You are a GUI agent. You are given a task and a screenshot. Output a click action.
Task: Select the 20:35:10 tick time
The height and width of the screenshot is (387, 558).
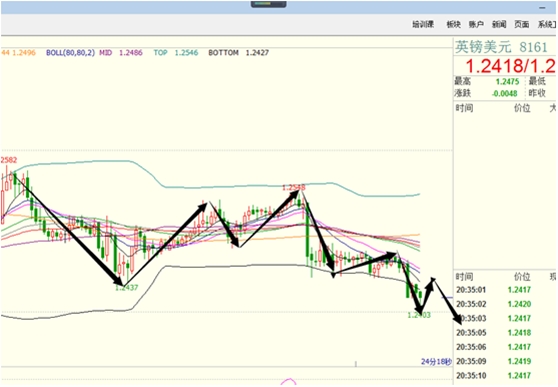pyautogui.click(x=471, y=376)
